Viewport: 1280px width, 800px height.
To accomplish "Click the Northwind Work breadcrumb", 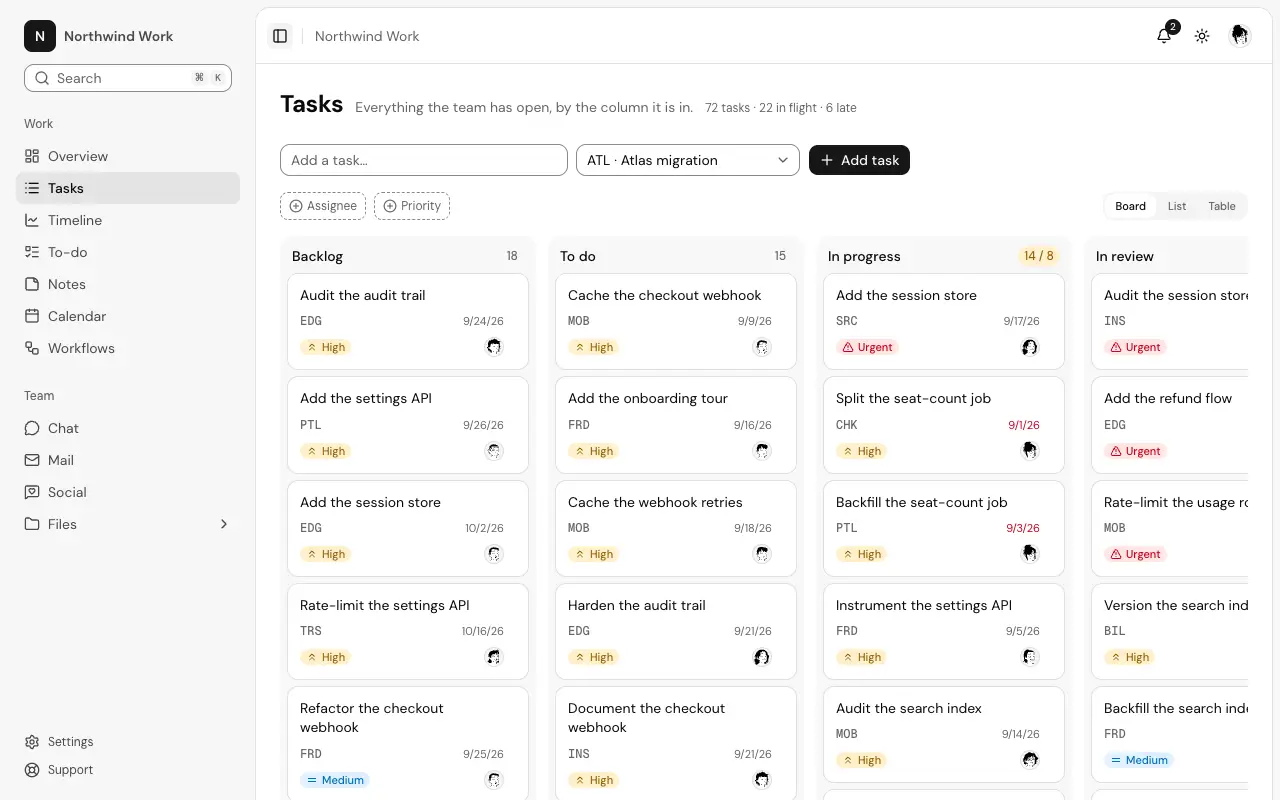I will (x=367, y=36).
